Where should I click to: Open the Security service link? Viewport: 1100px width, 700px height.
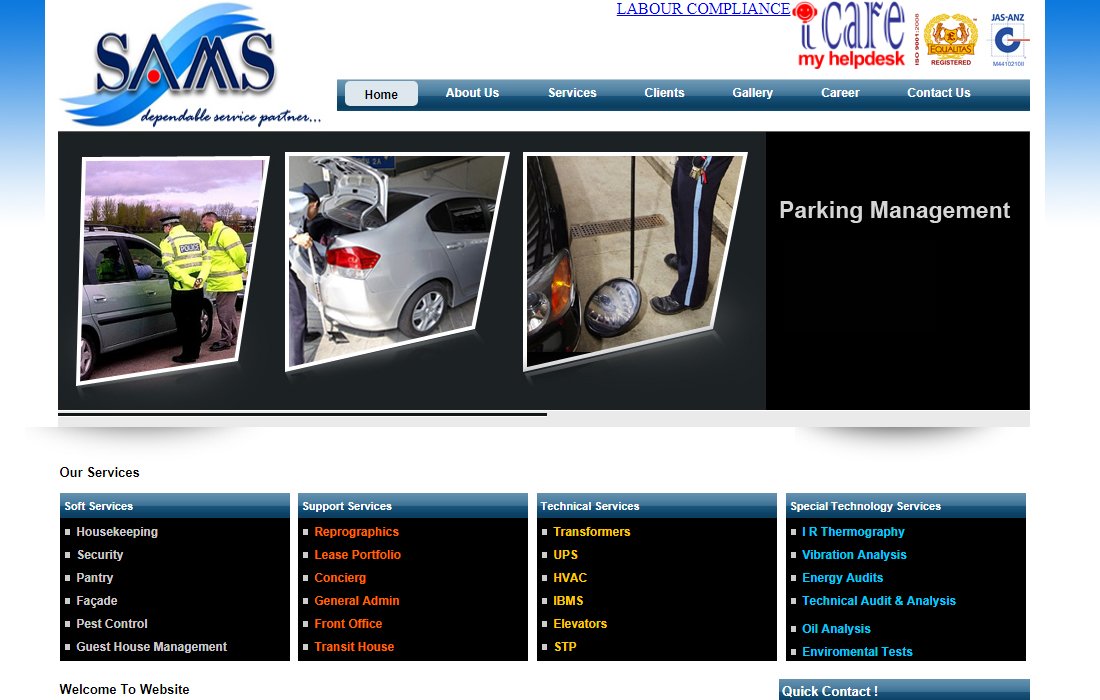tap(100, 555)
